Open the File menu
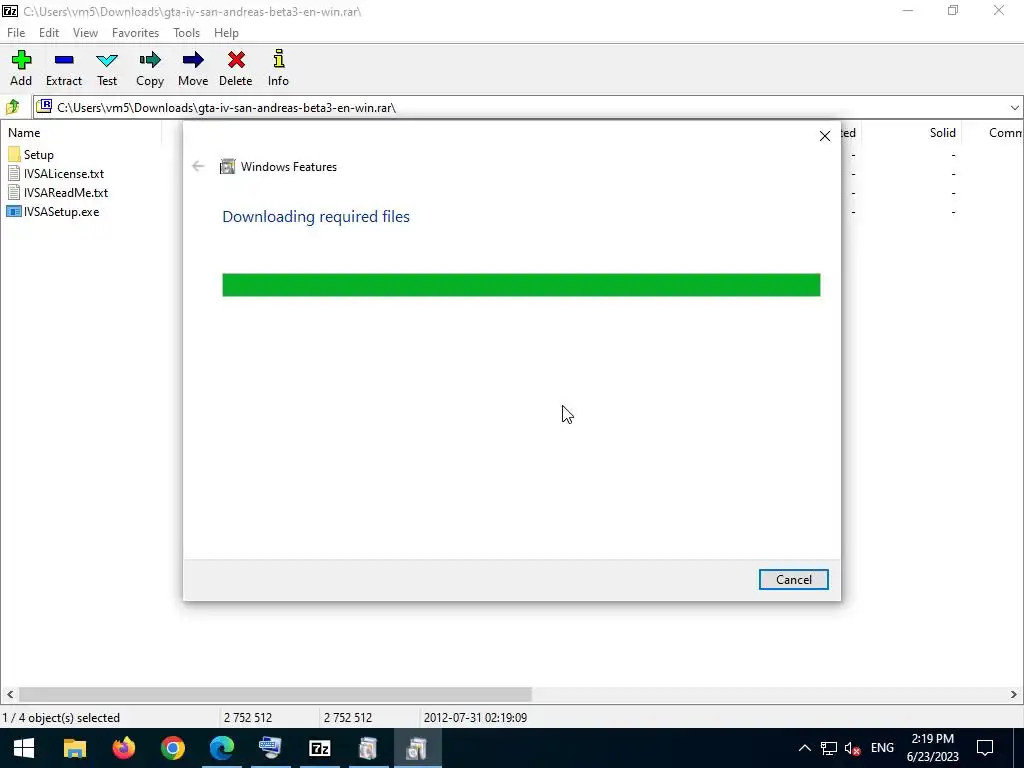This screenshot has height=768, width=1024. click(x=16, y=33)
